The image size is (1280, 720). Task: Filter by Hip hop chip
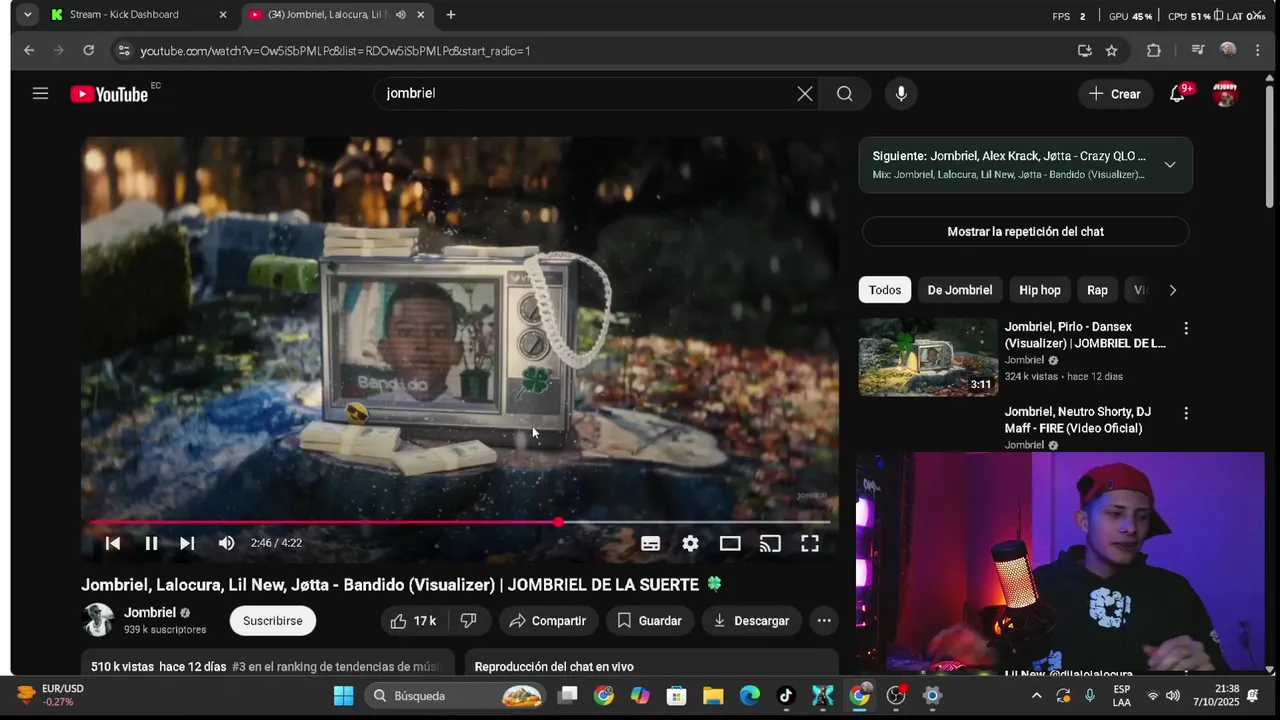pyautogui.click(x=1040, y=290)
